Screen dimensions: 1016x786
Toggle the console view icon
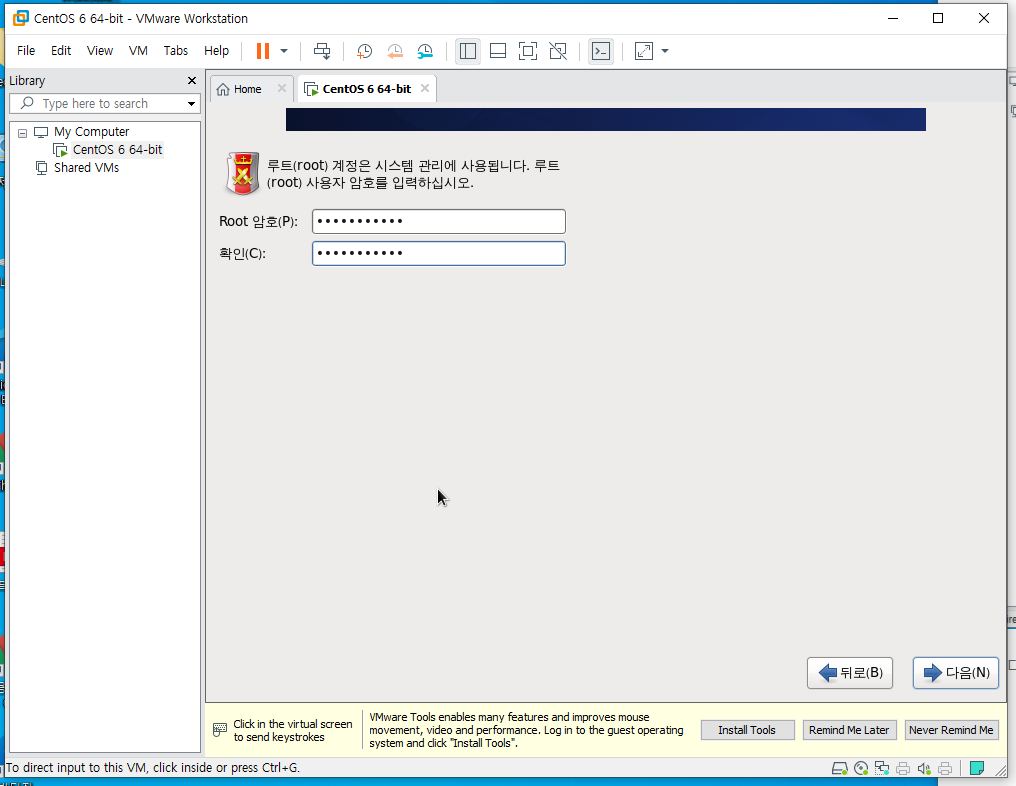pos(601,51)
